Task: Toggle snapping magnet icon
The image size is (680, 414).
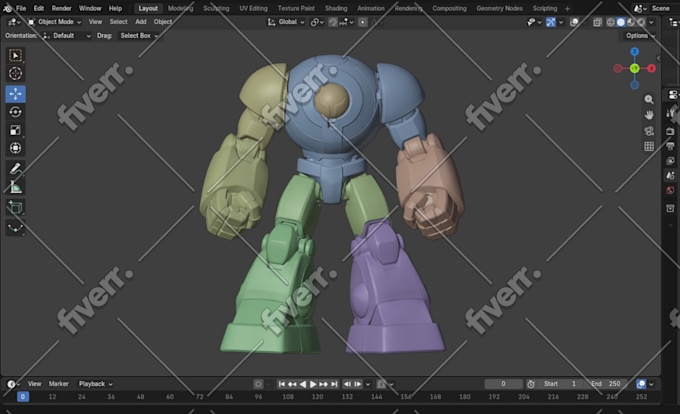Action: pyautogui.click(x=333, y=22)
